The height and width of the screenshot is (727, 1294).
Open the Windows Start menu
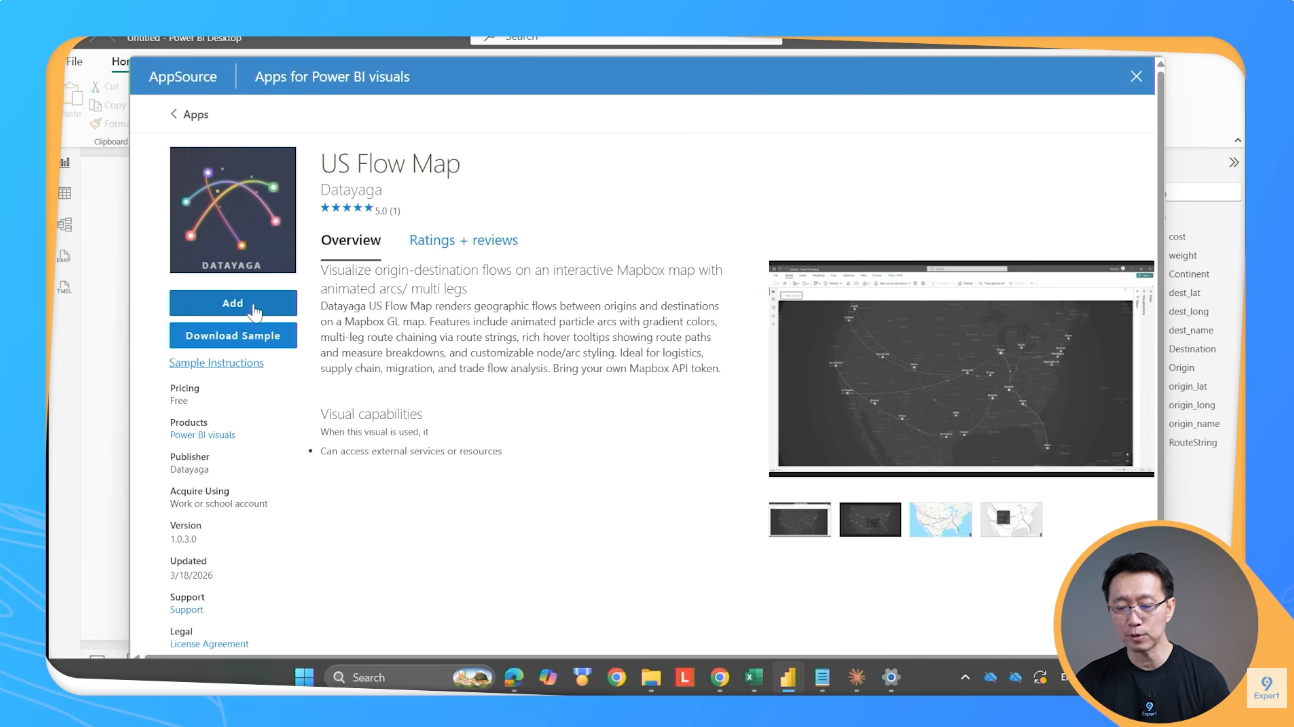coord(304,677)
